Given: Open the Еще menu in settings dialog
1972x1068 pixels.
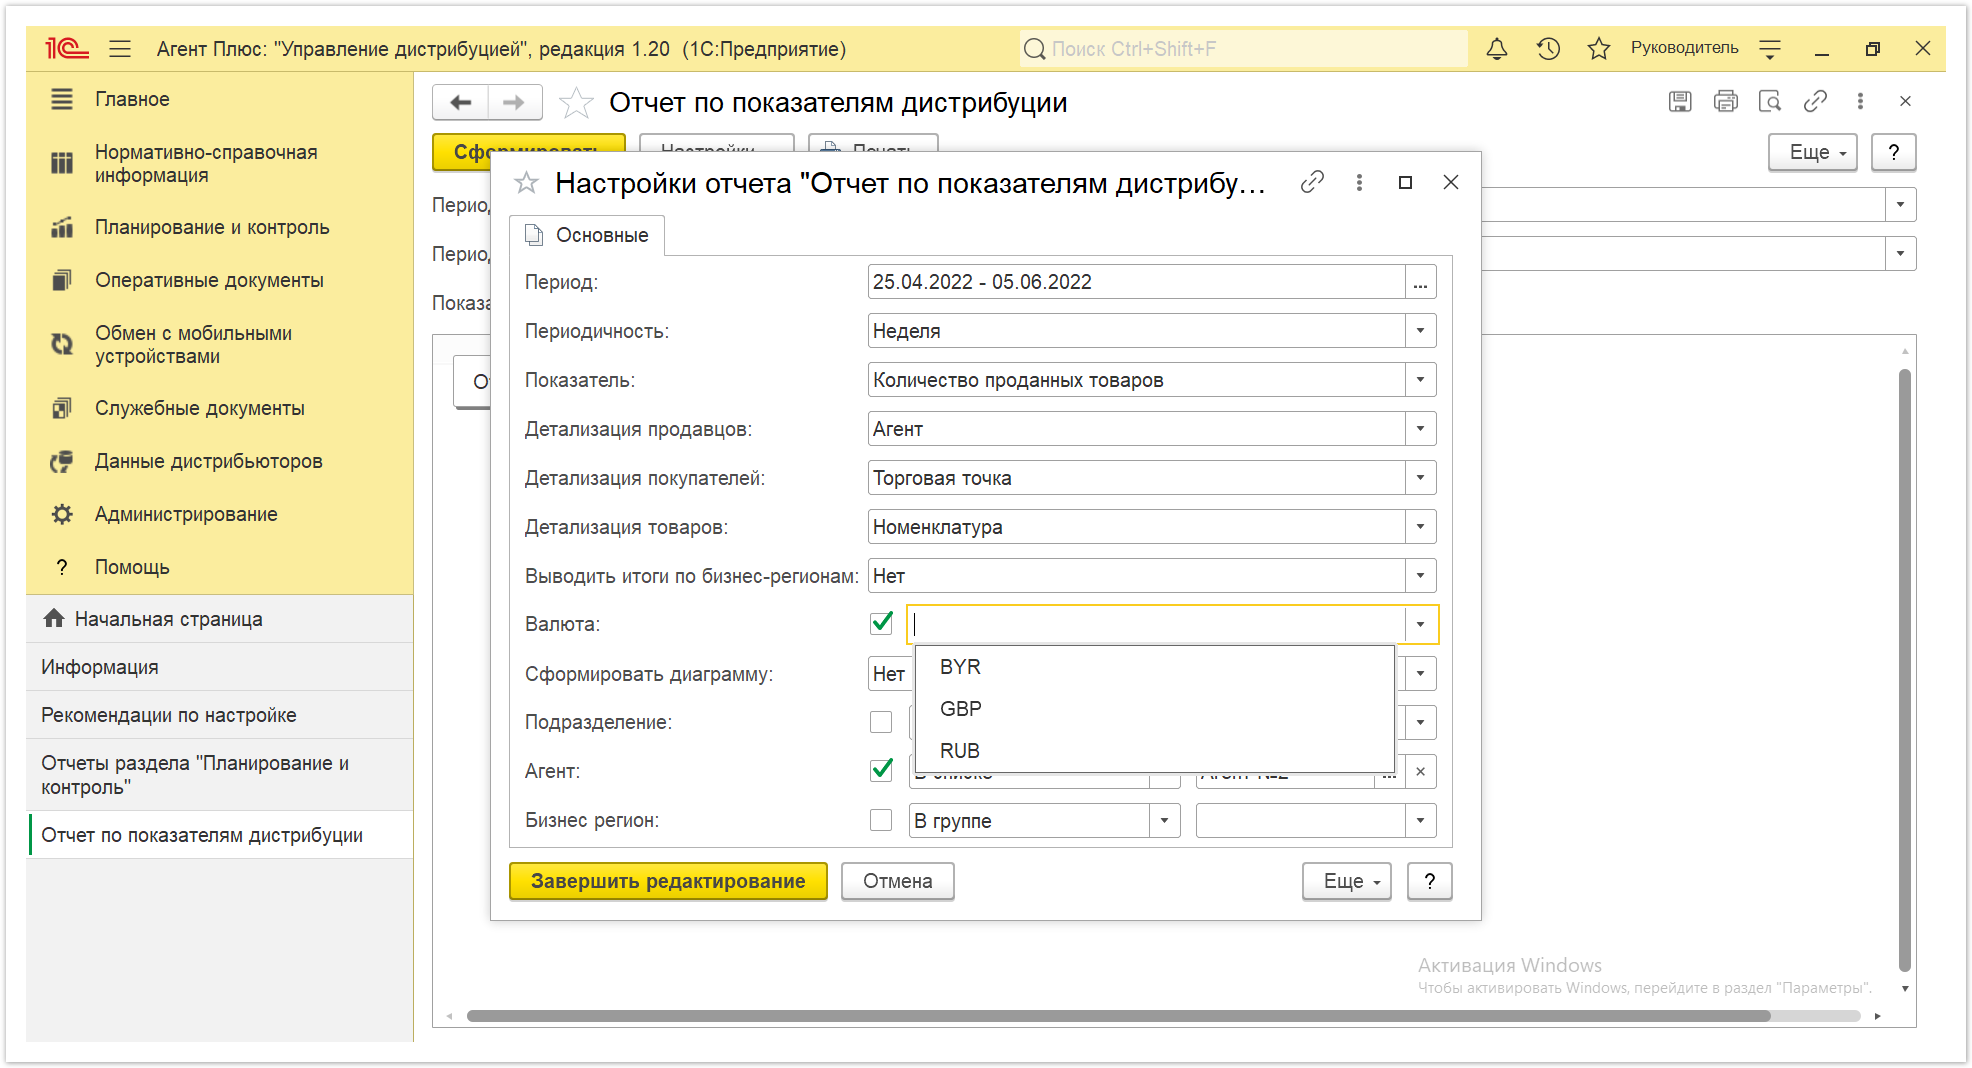Looking at the screenshot, I should pyautogui.click(x=1347, y=881).
